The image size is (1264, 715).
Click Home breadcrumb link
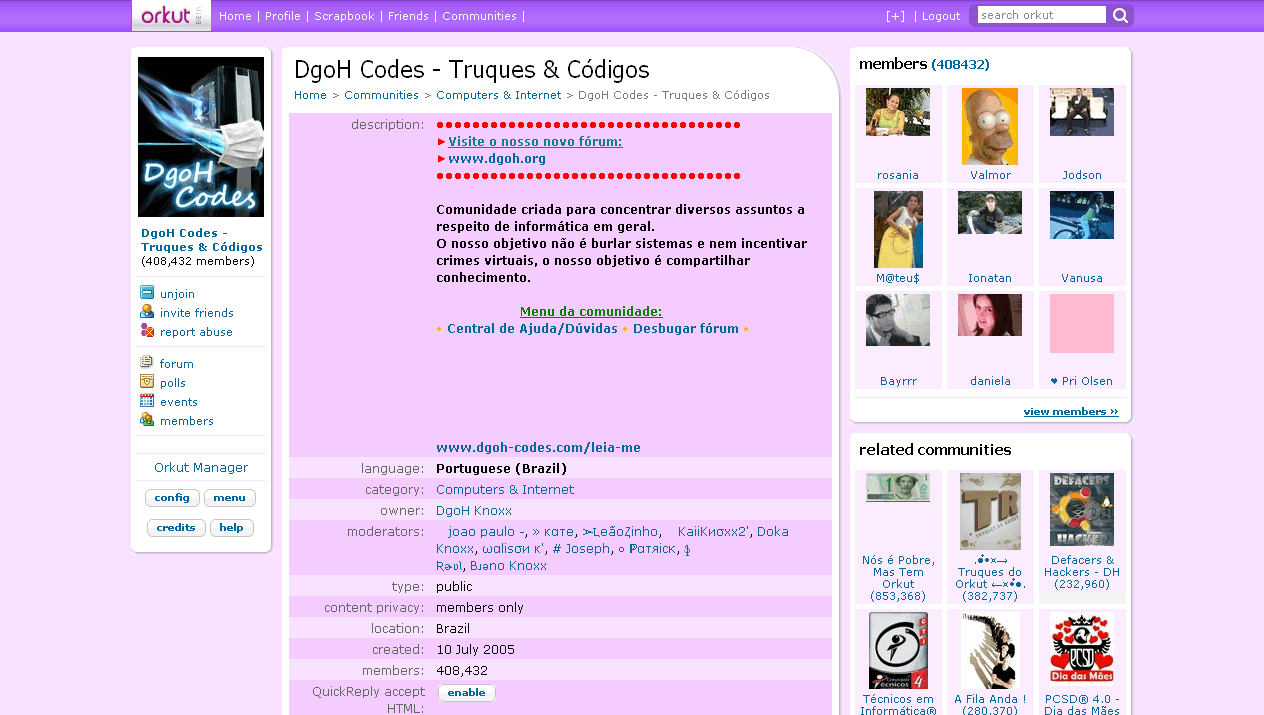(310, 95)
